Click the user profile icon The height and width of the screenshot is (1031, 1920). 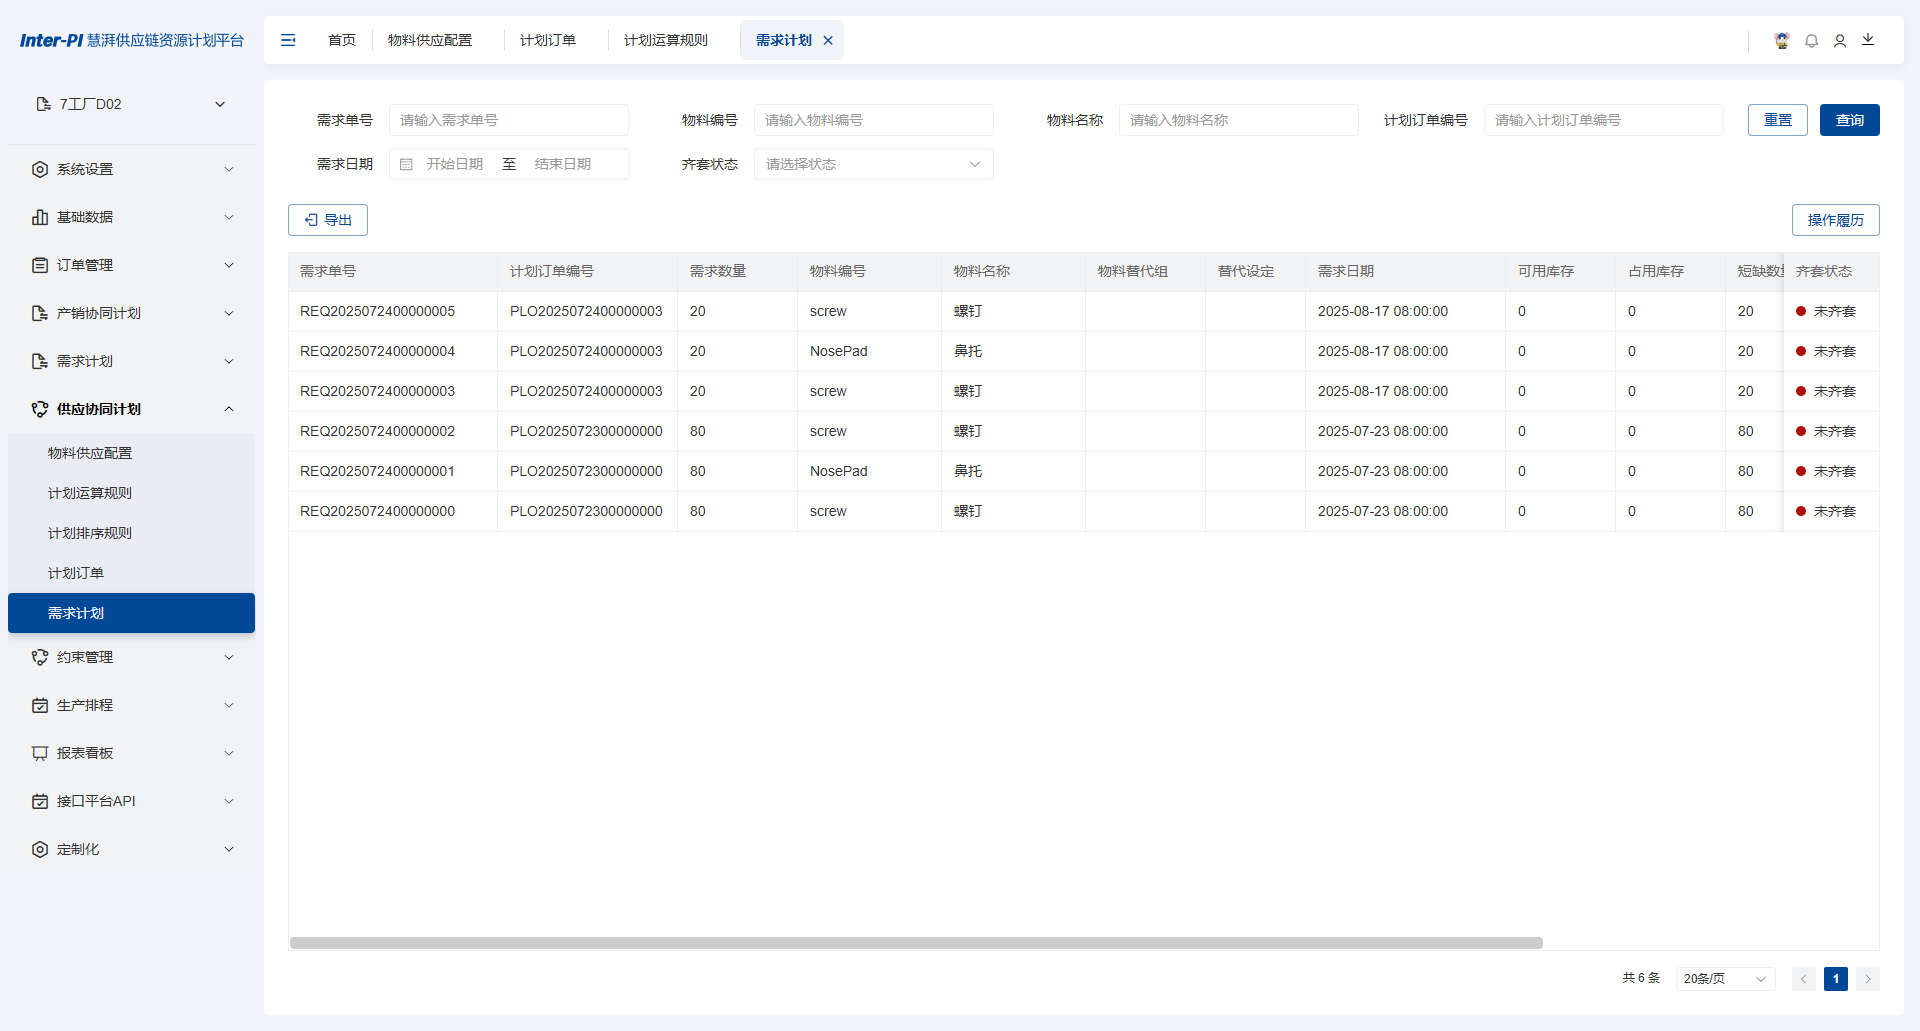1840,41
